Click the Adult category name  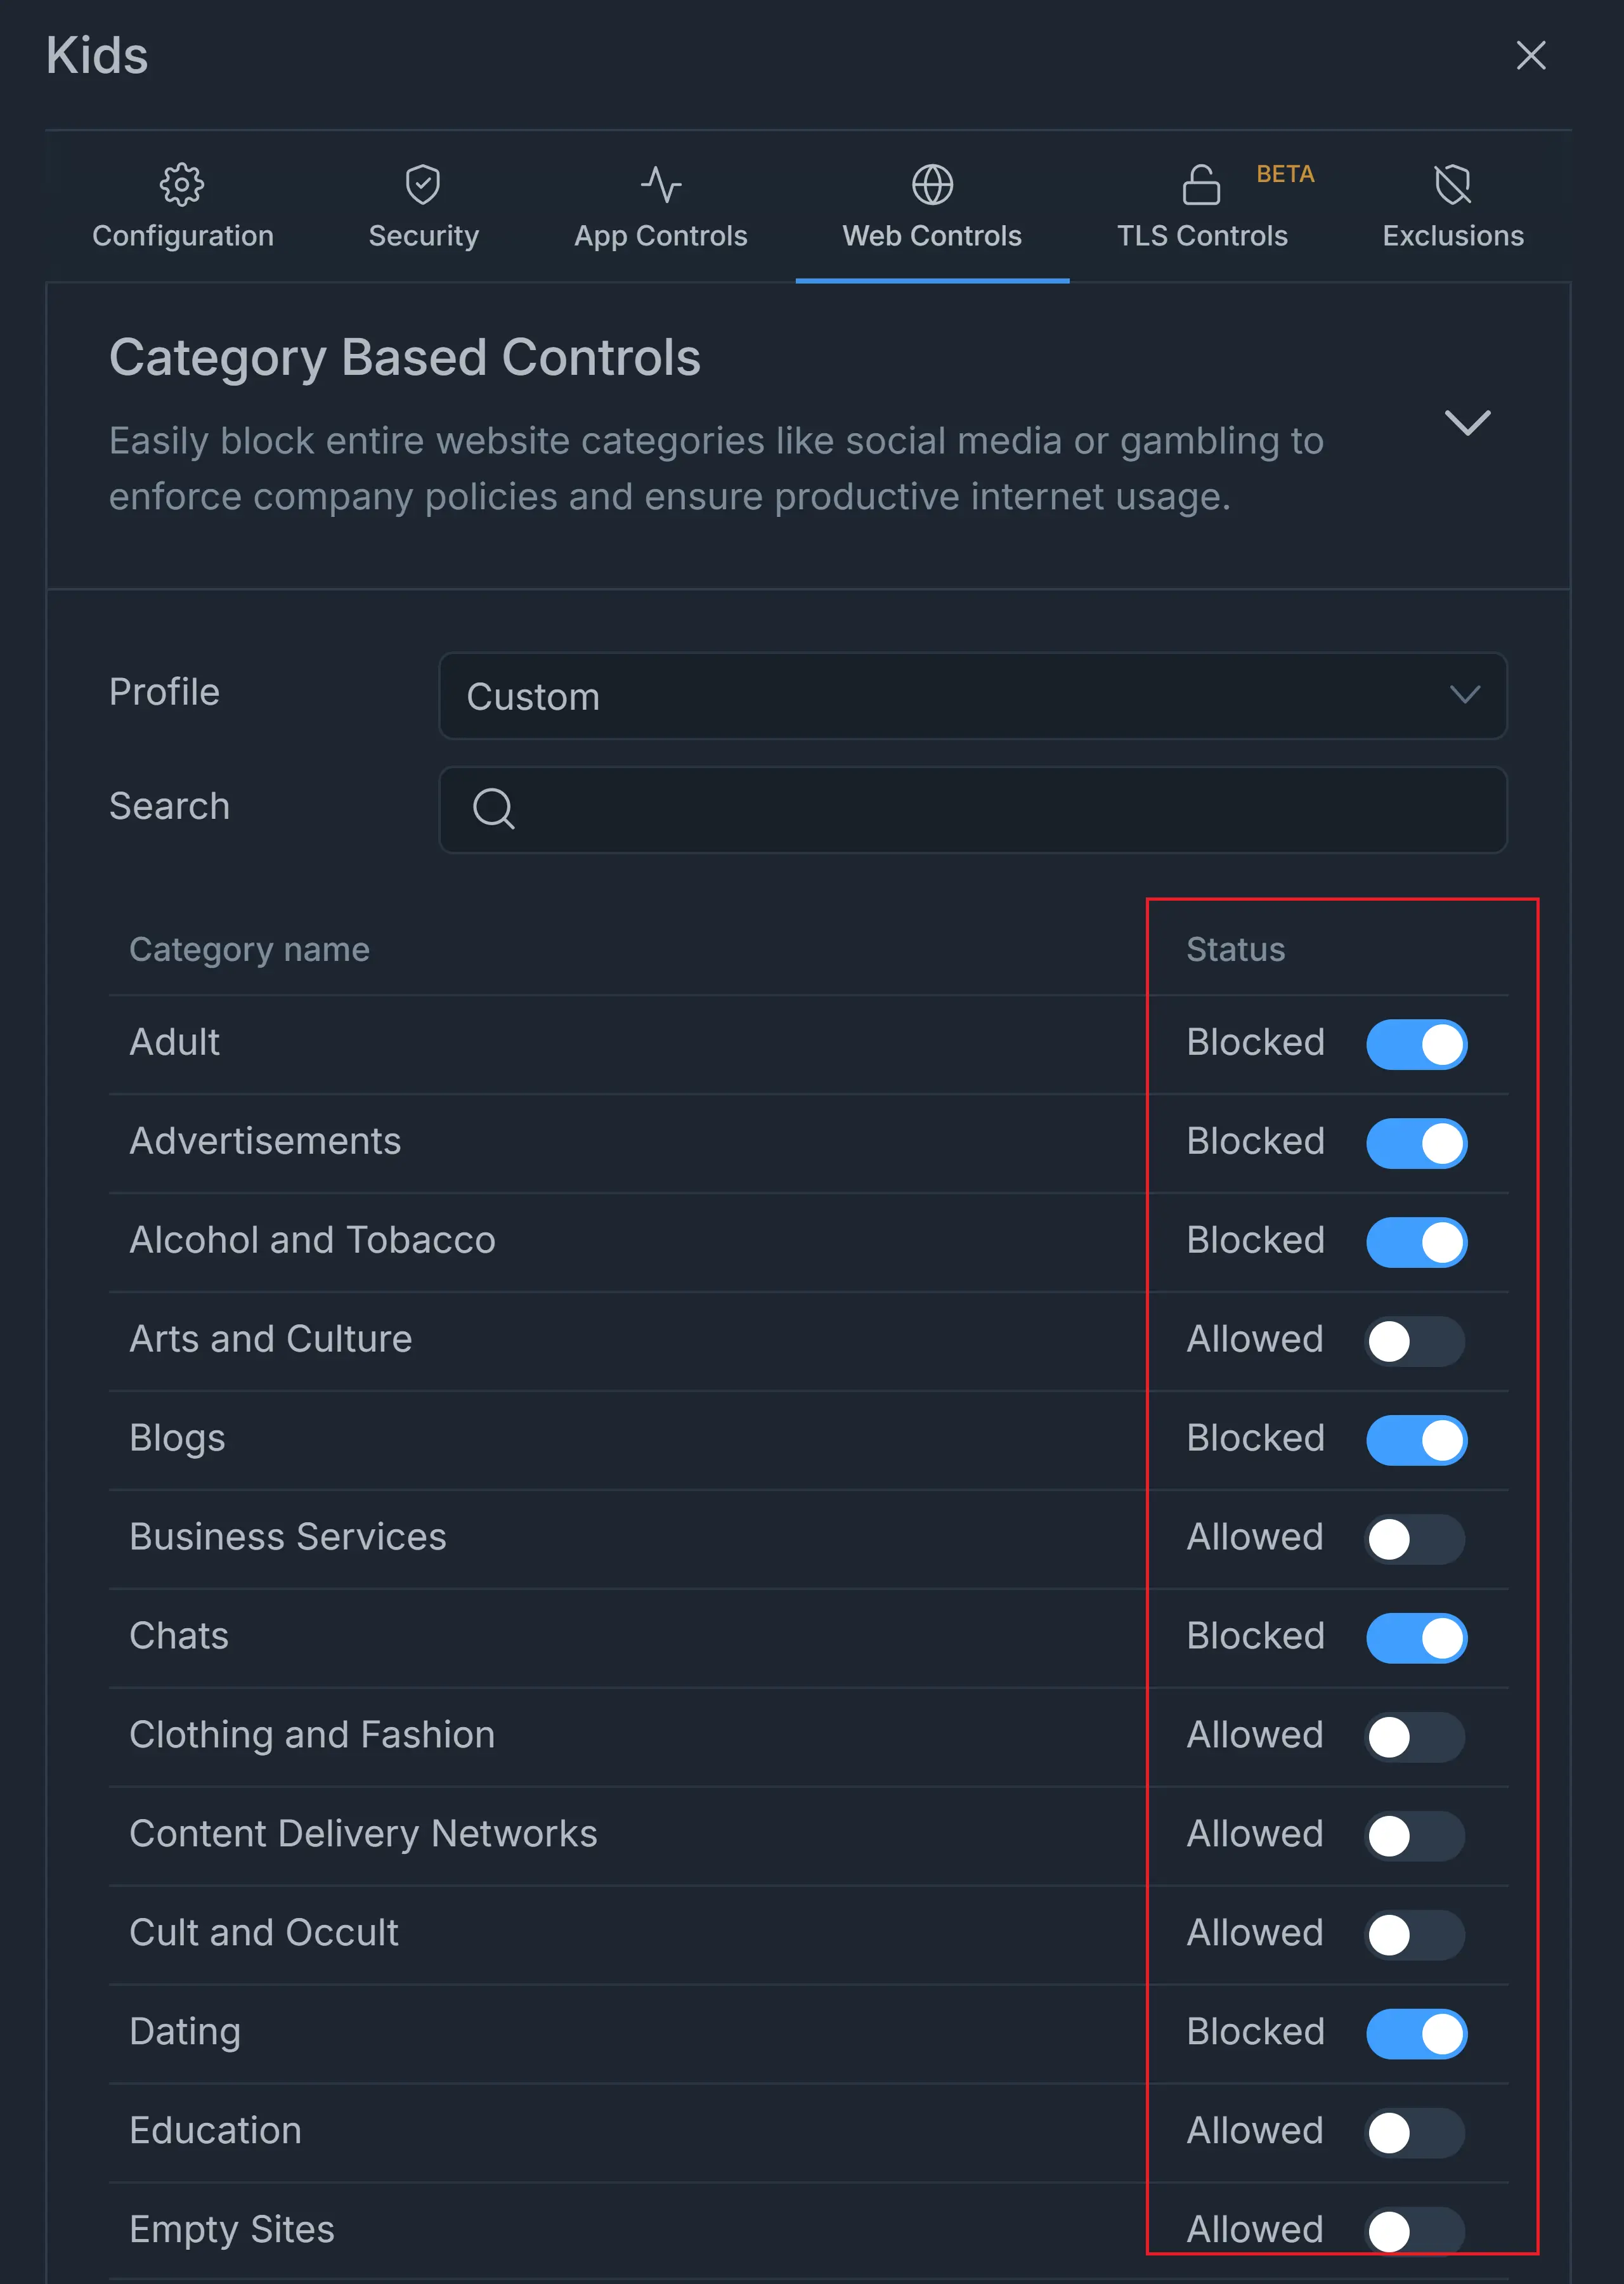[x=175, y=1042]
